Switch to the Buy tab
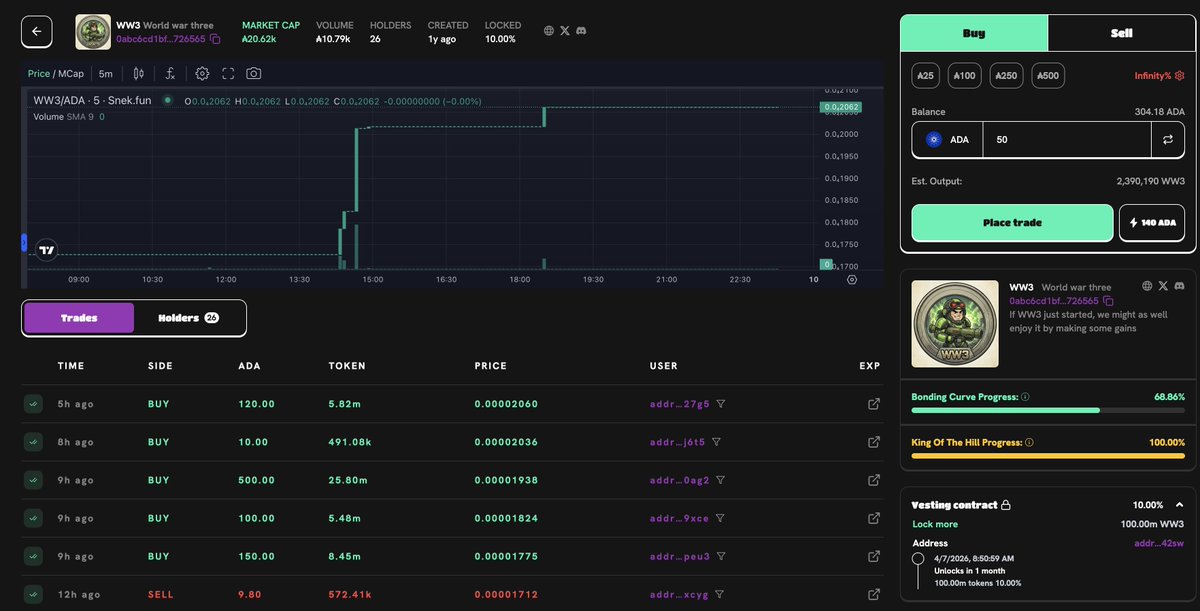This screenshot has width=1200, height=611. 974,33
